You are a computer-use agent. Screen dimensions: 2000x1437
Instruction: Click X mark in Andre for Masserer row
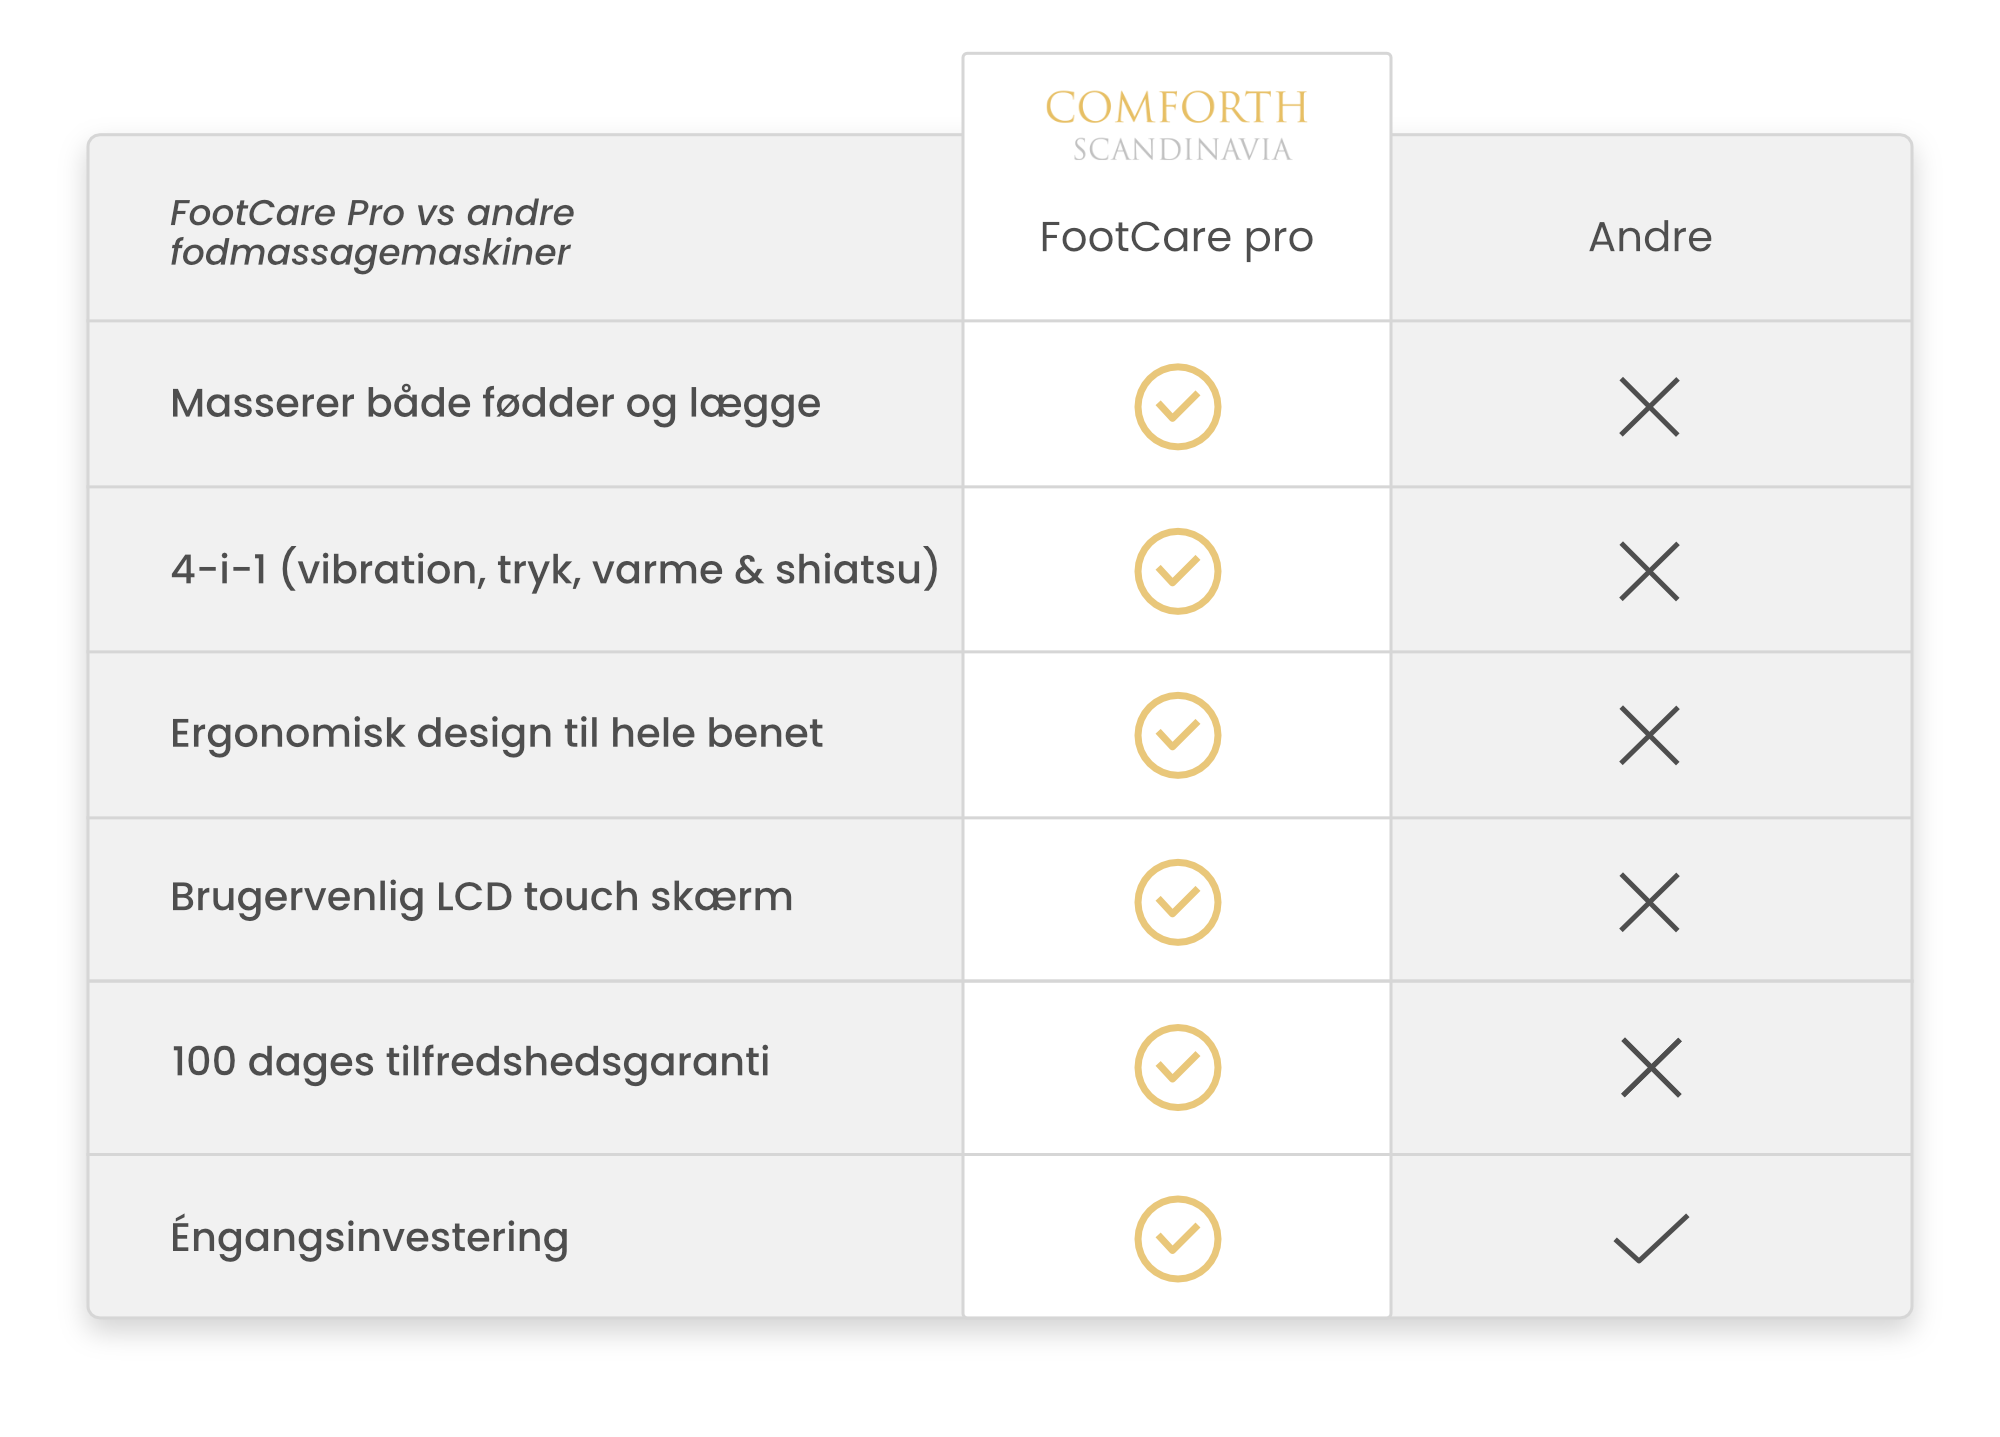click(1649, 407)
